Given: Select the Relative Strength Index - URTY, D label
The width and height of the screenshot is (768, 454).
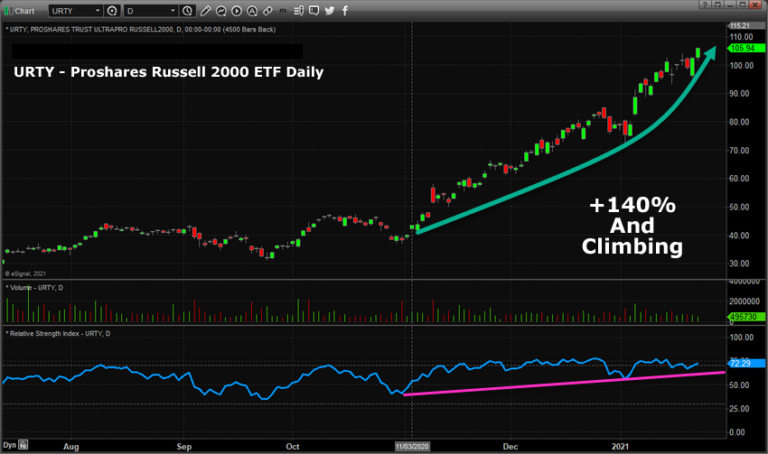Looking at the screenshot, I should (59, 334).
